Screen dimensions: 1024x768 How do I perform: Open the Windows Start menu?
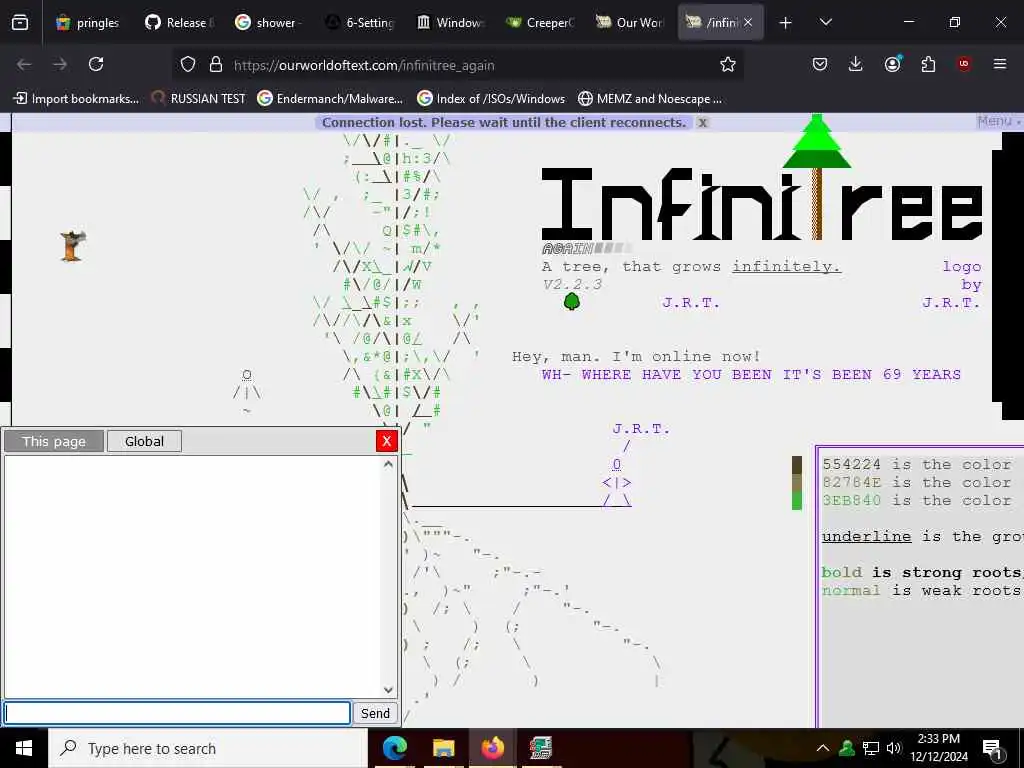[24, 748]
